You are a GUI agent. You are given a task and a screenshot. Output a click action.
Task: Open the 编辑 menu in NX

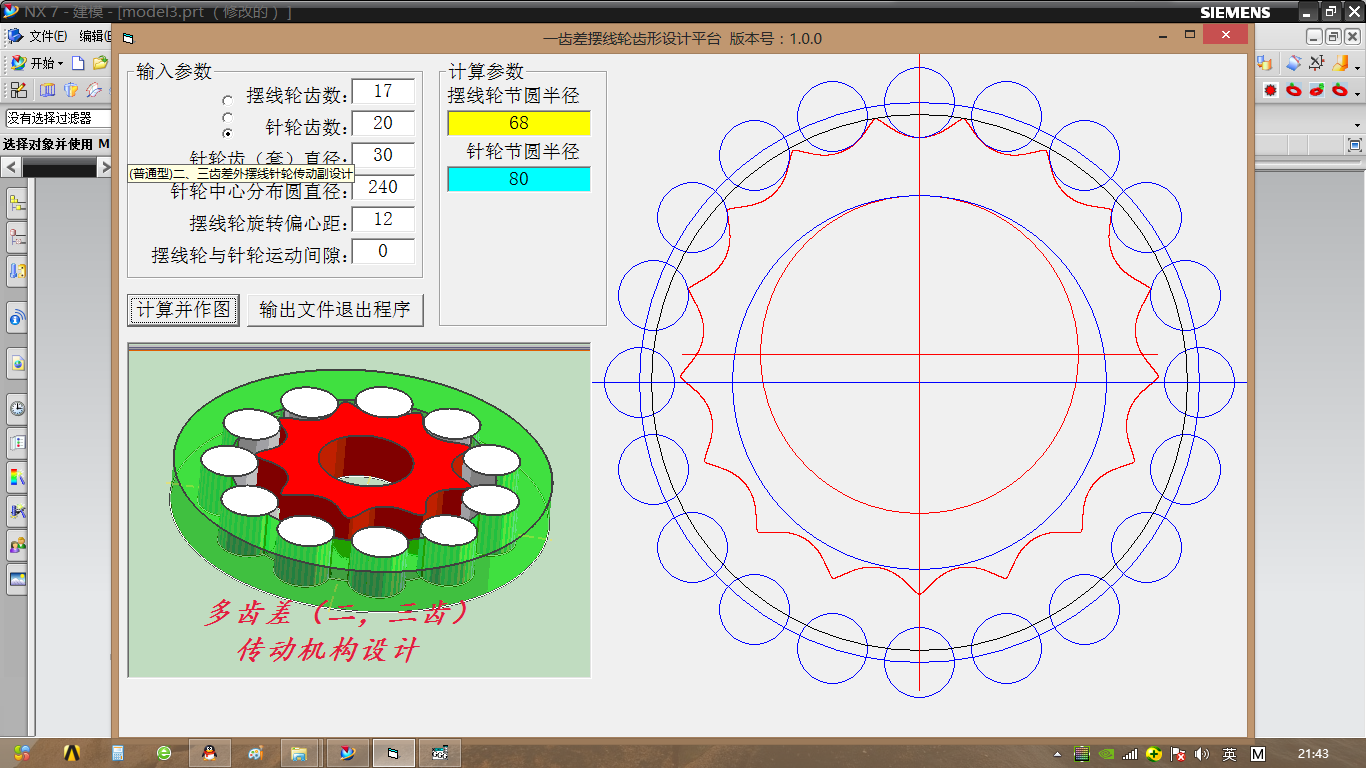coord(95,36)
